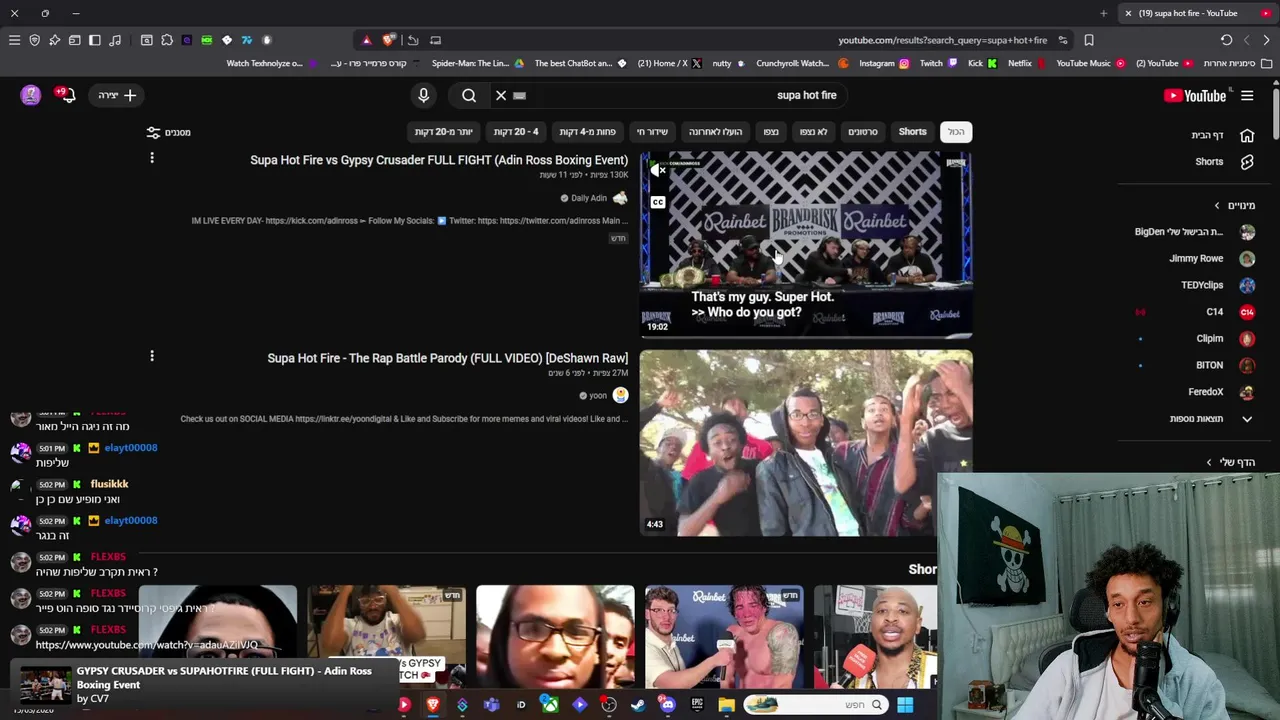Open File Explorer from taskbar
1280x720 pixels.
(726, 705)
